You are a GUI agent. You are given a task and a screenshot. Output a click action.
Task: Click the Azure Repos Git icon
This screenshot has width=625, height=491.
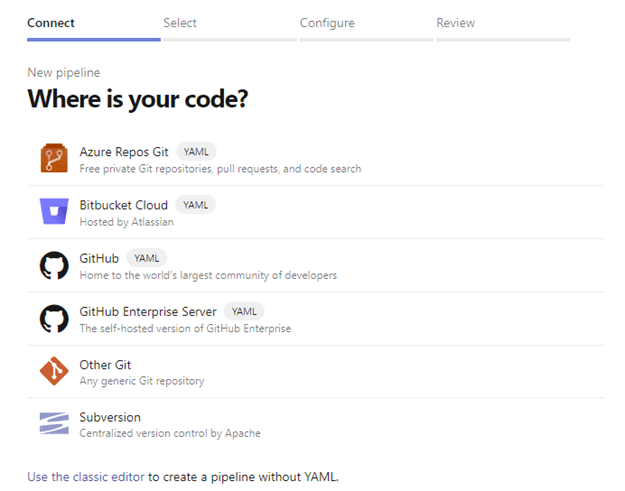(x=53, y=159)
